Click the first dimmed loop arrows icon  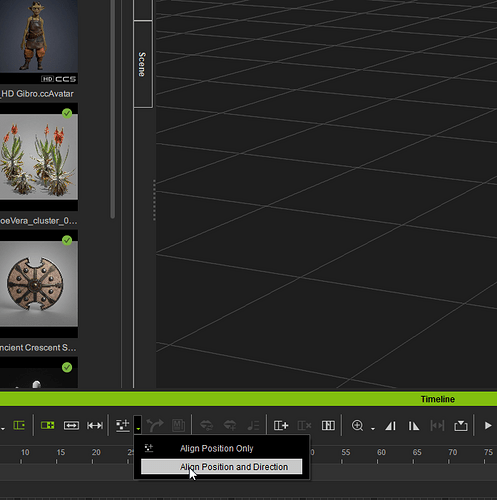coord(206,425)
